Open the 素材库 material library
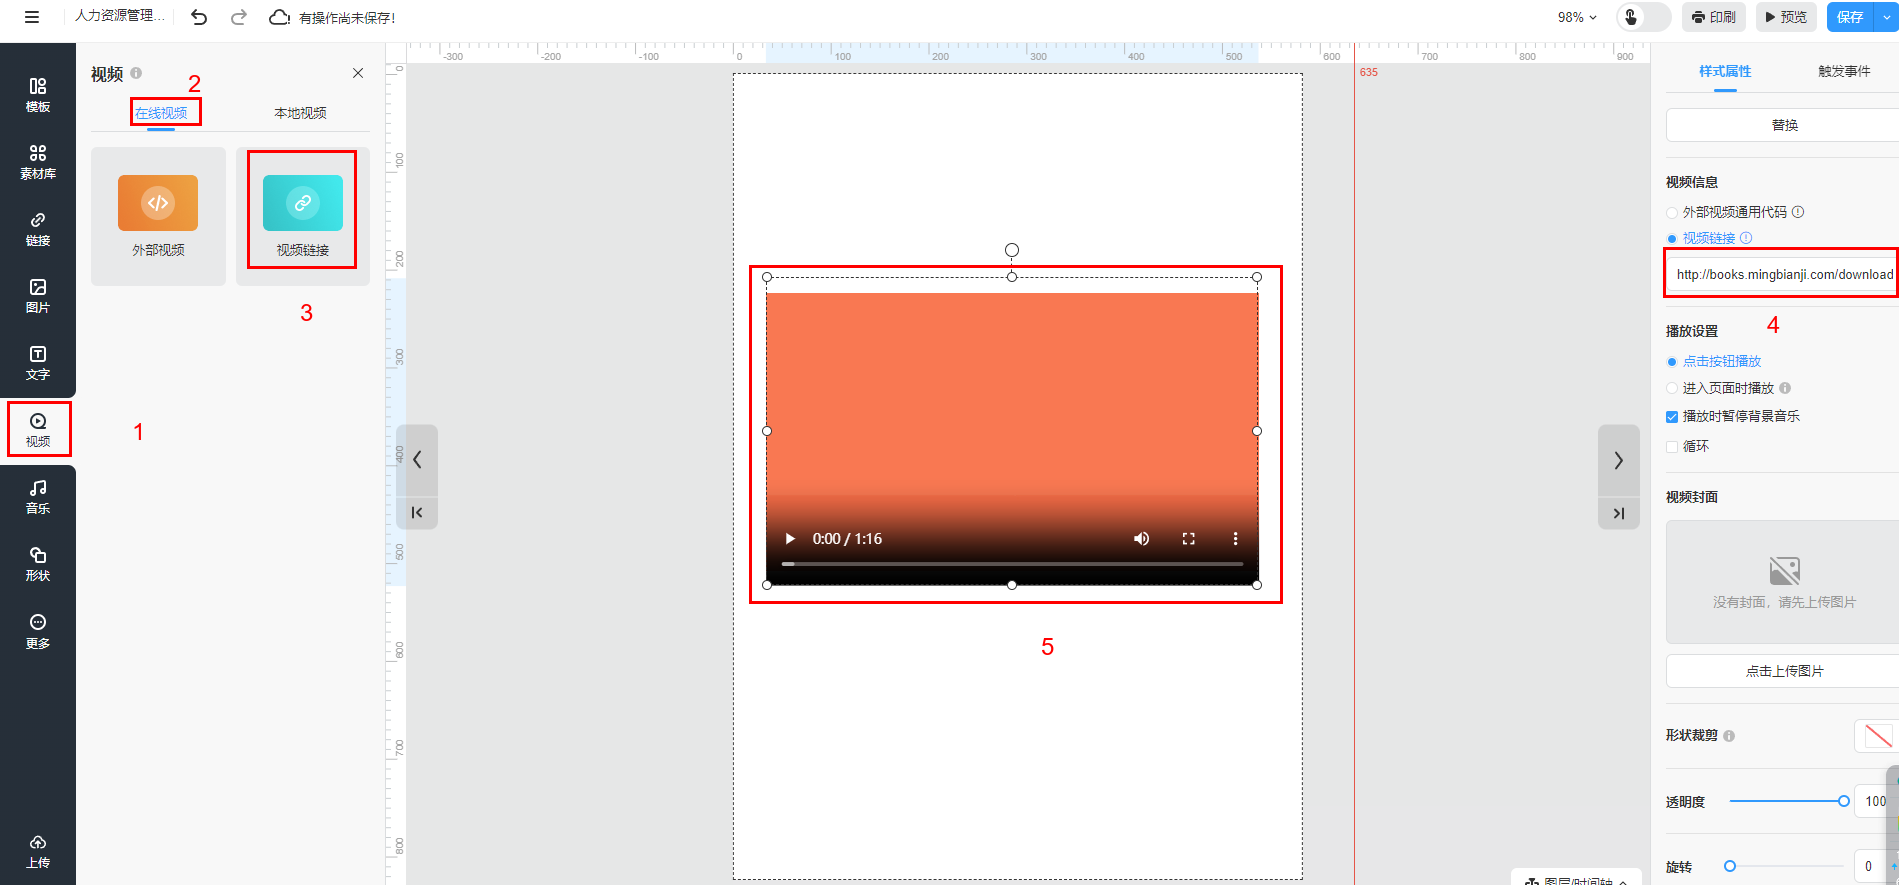This screenshot has width=1899, height=885. pyautogui.click(x=37, y=161)
